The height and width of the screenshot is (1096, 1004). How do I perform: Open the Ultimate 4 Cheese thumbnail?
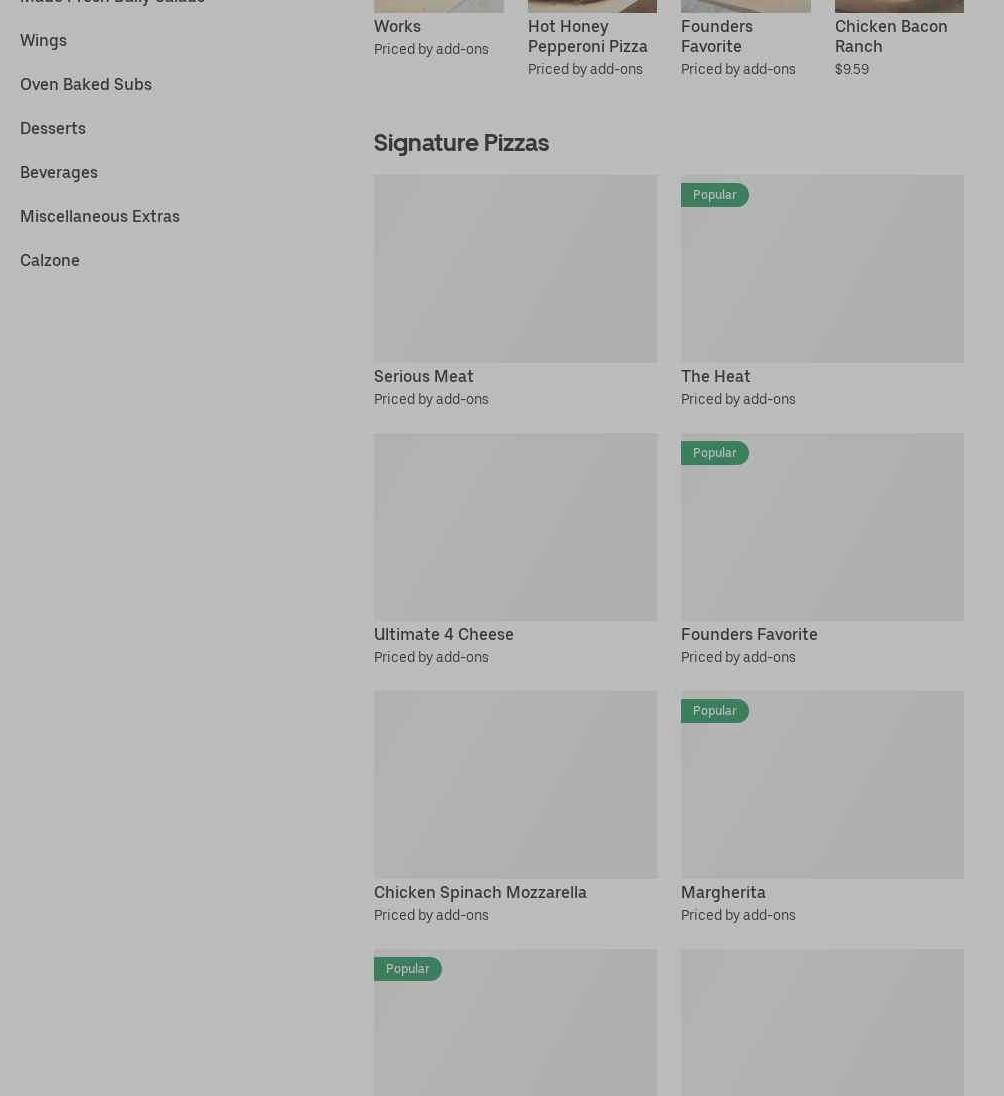click(515, 526)
